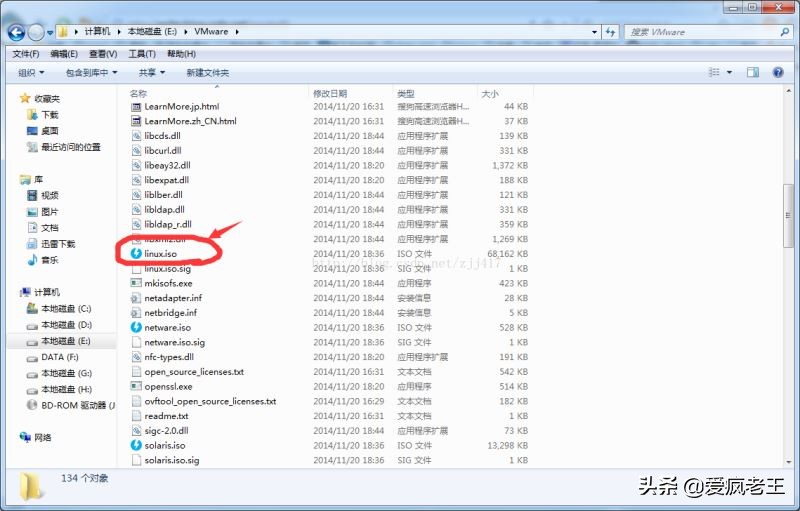Select file name ovftool_open_source_licenses.txt
This screenshot has height=511, width=800.
pos(210,401)
